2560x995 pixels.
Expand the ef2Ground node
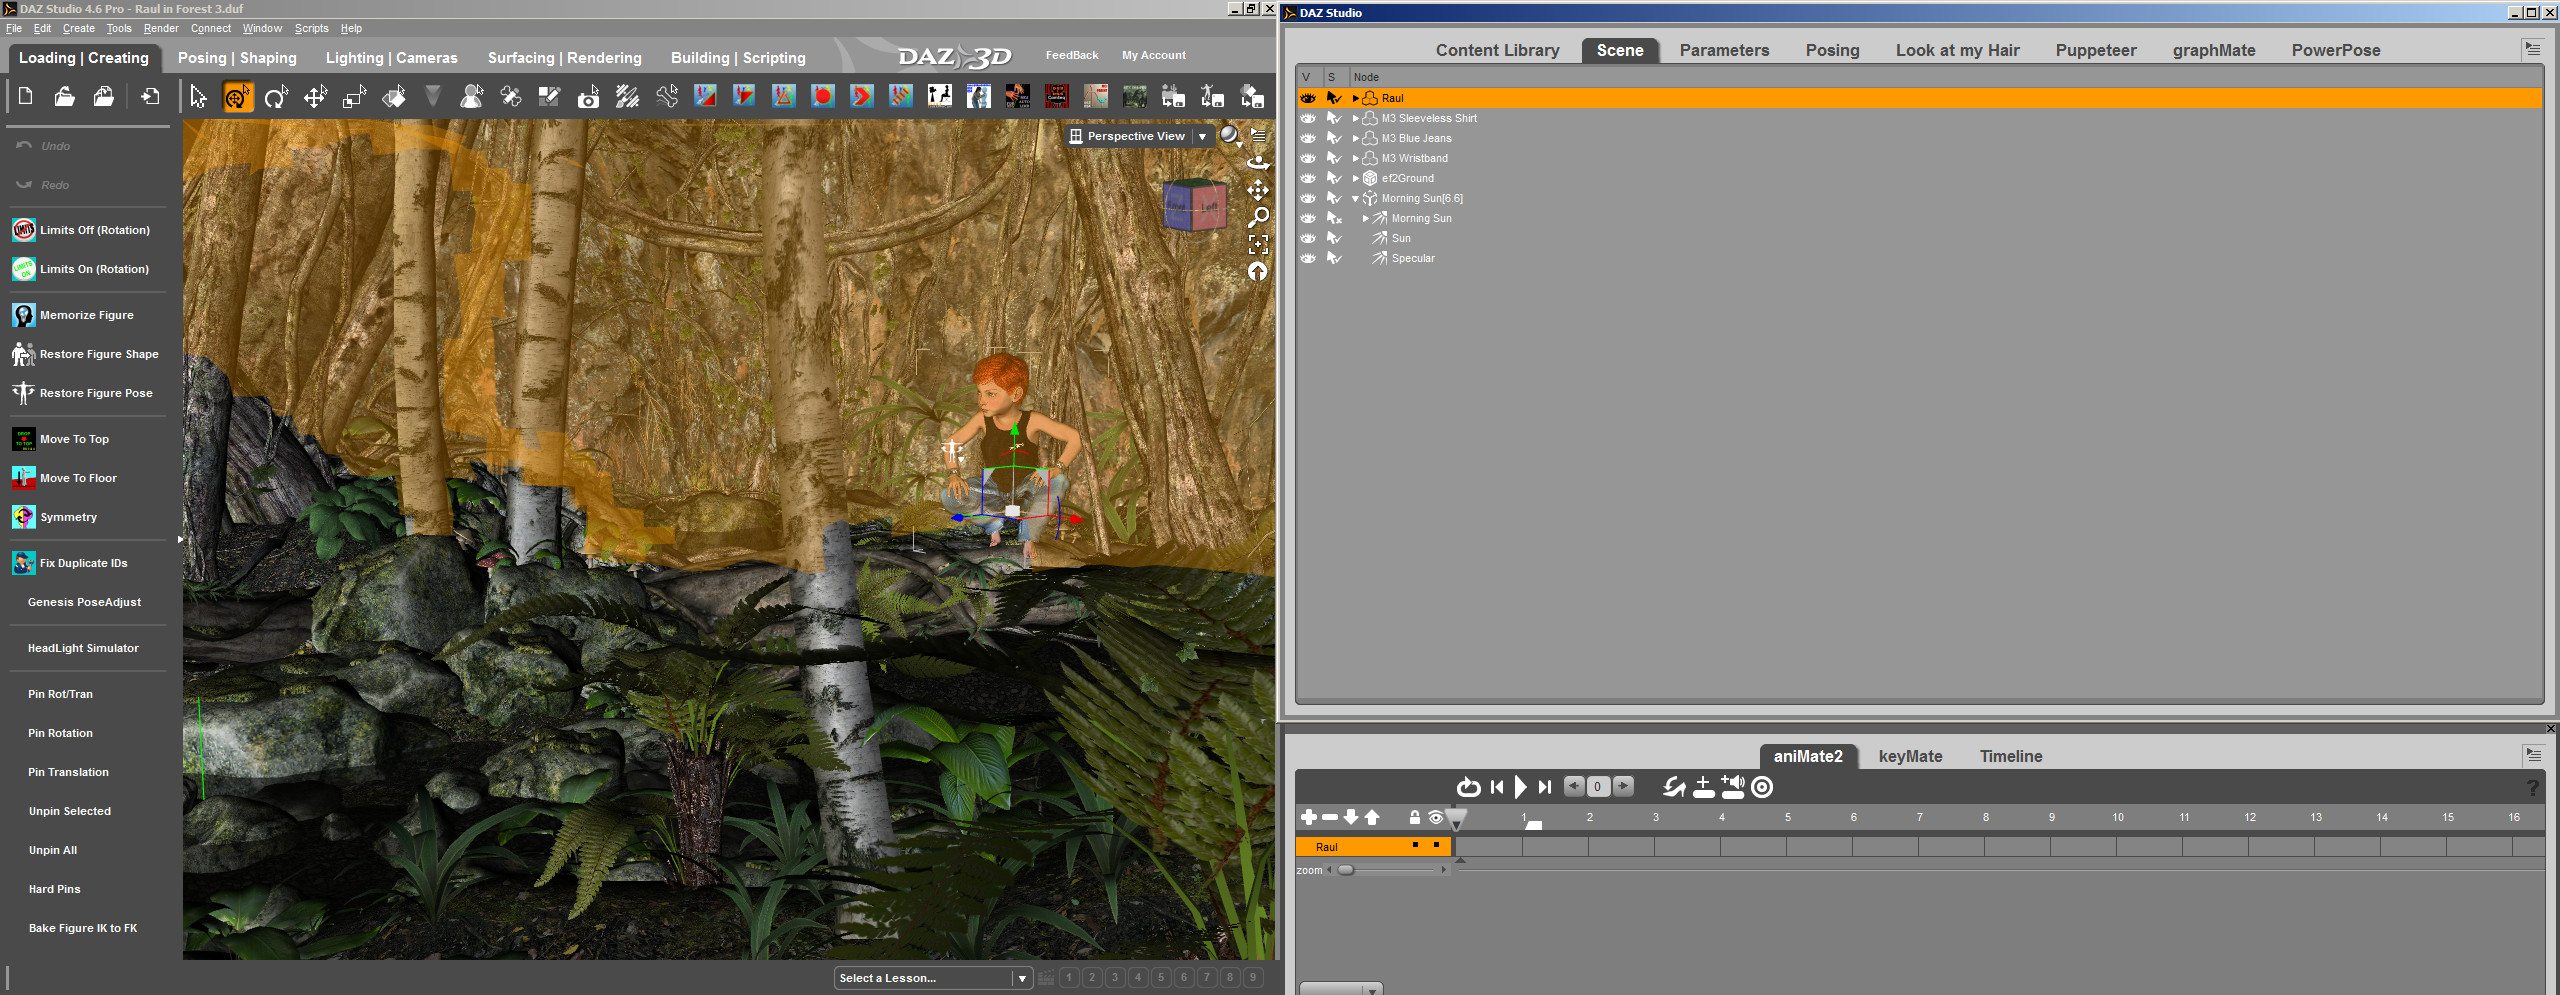point(1355,178)
